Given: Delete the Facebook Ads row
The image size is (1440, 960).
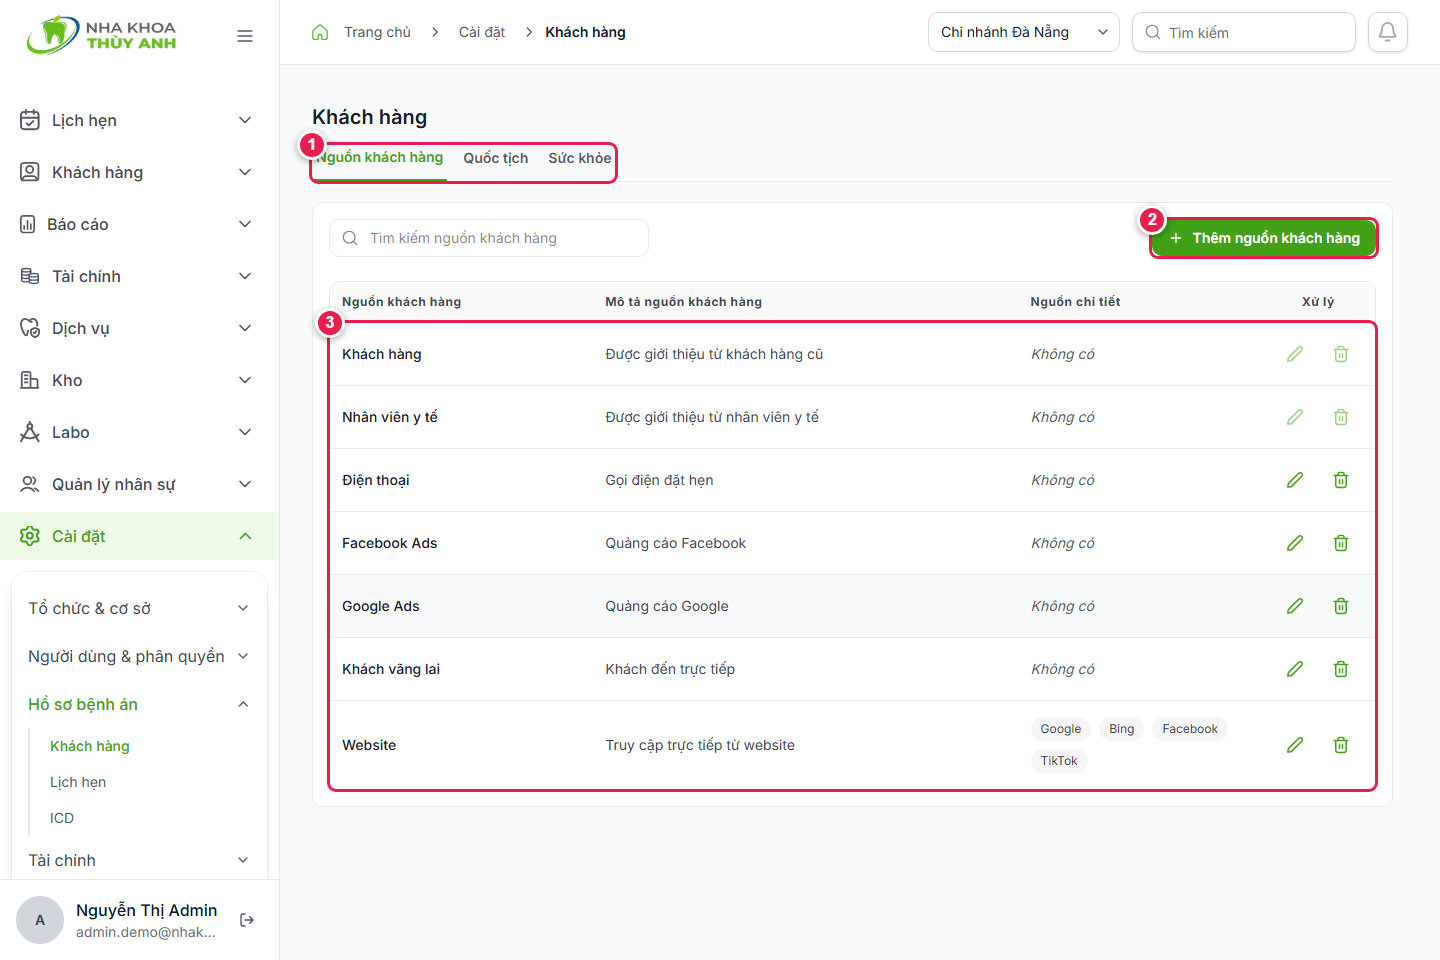Looking at the screenshot, I should point(1341,543).
